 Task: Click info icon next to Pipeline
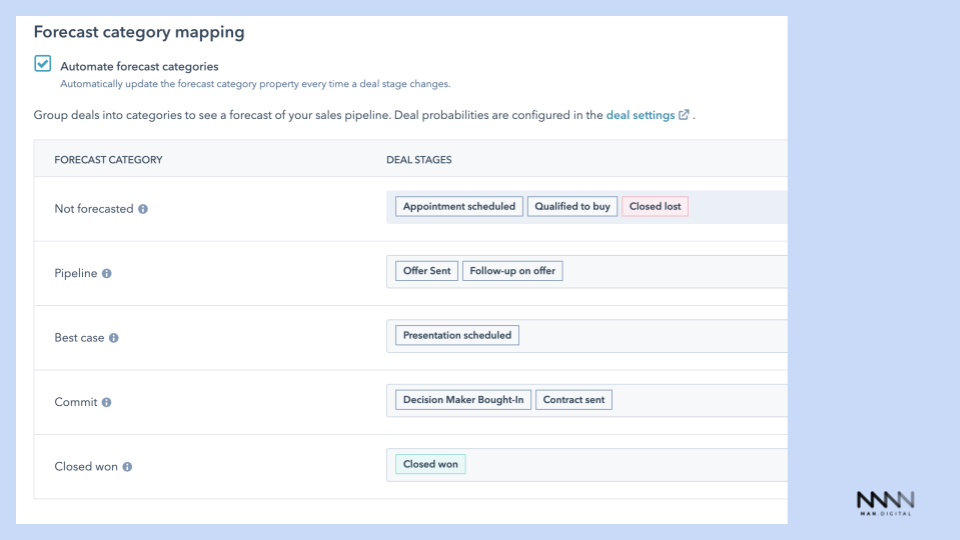(107, 273)
